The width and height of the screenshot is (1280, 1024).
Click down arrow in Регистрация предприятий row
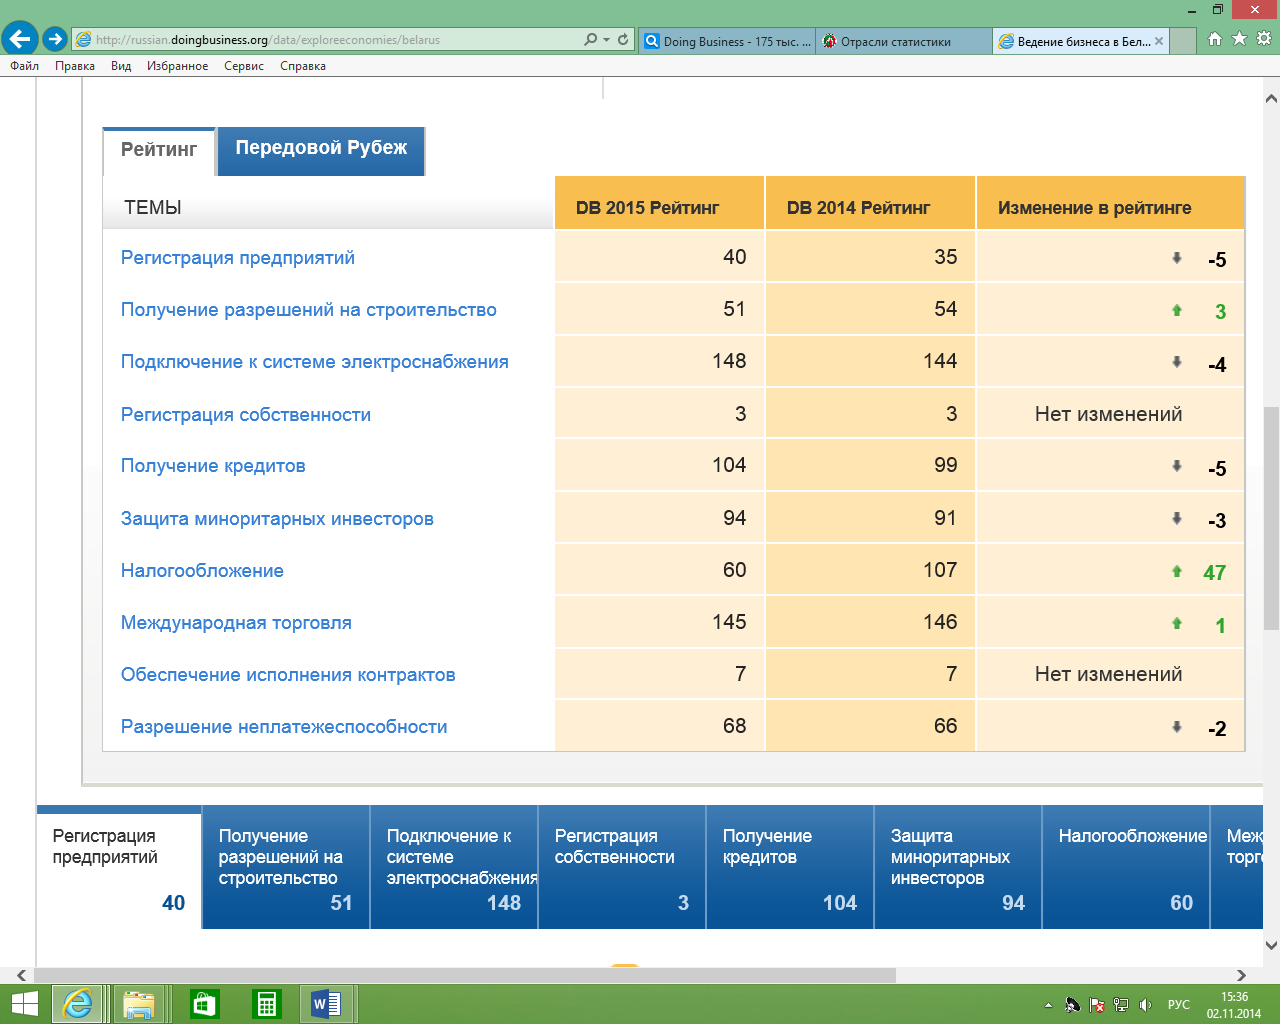coord(1177,258)
